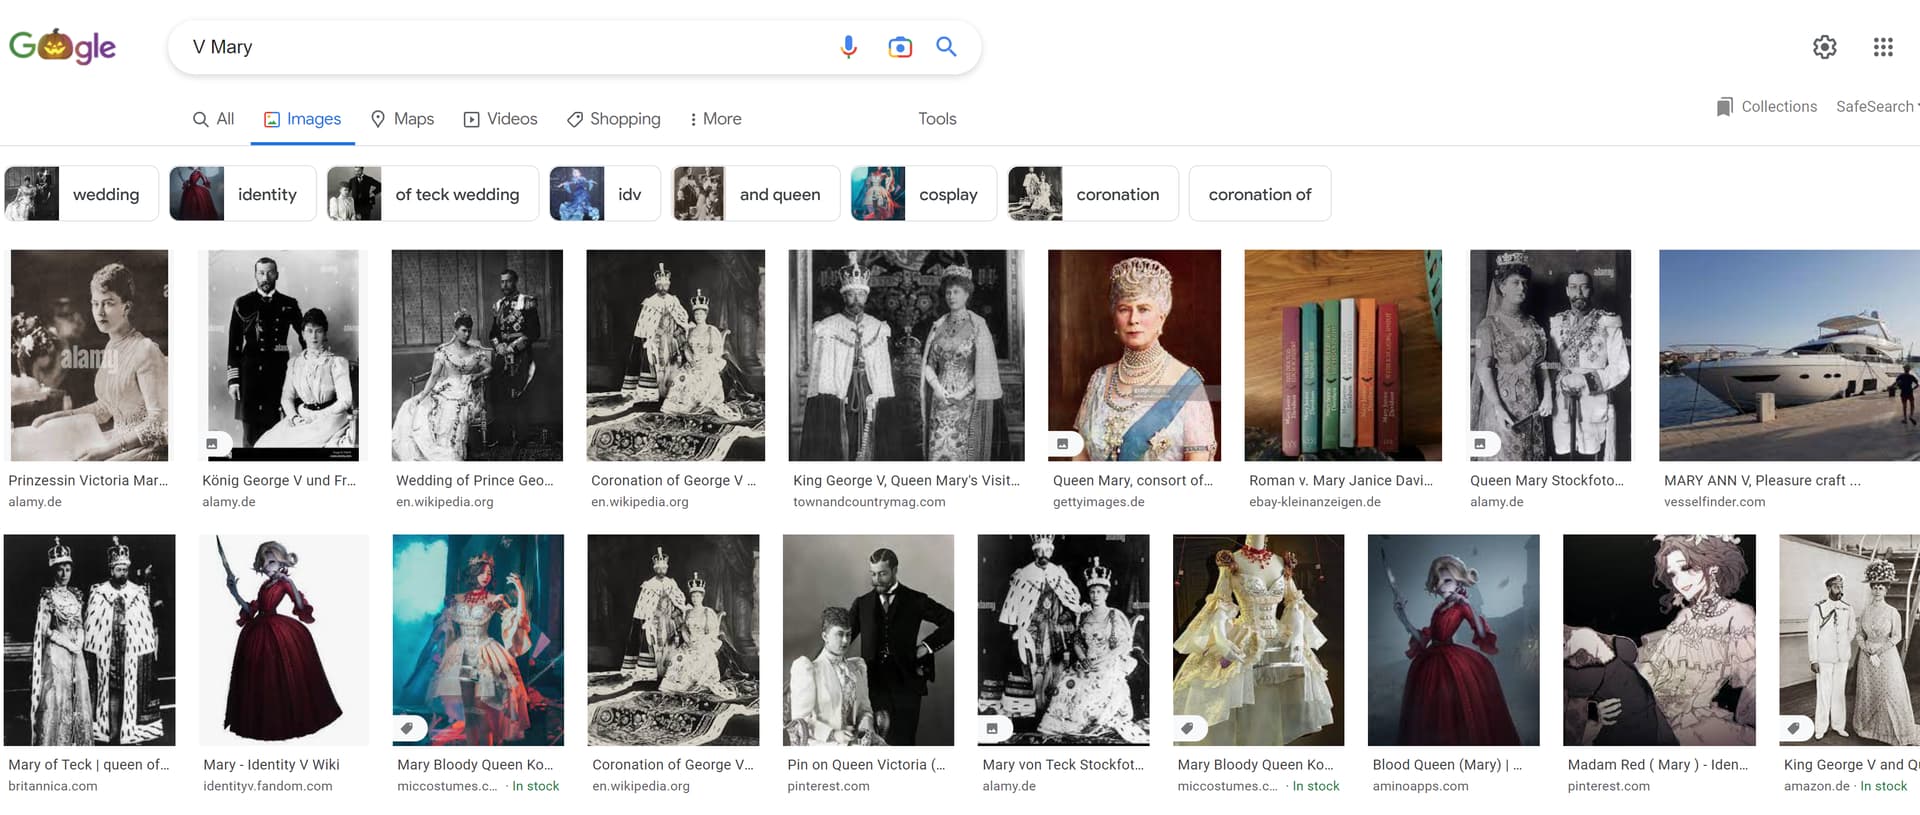Click the aminoapps.com source link
The height and width of the screenshot is (815, 1920).
click(x=1420, y=786)
